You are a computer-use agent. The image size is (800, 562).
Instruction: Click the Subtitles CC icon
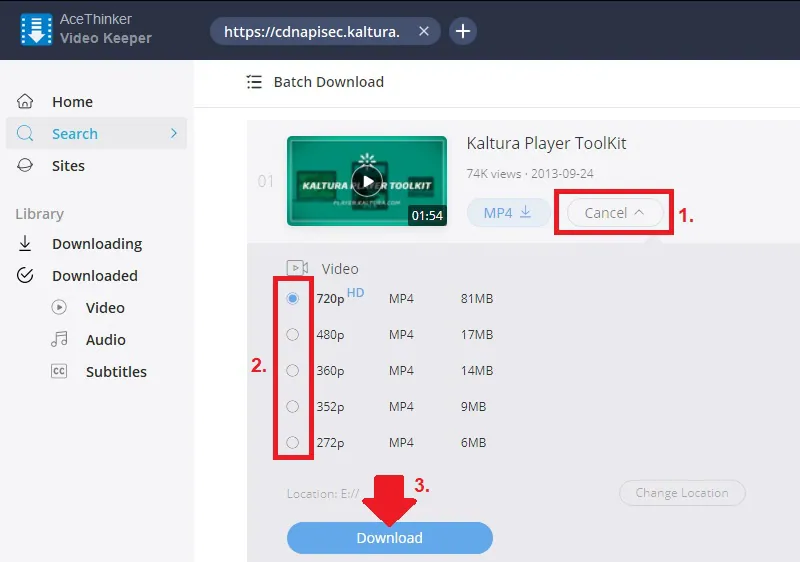(x=59, y=371)
